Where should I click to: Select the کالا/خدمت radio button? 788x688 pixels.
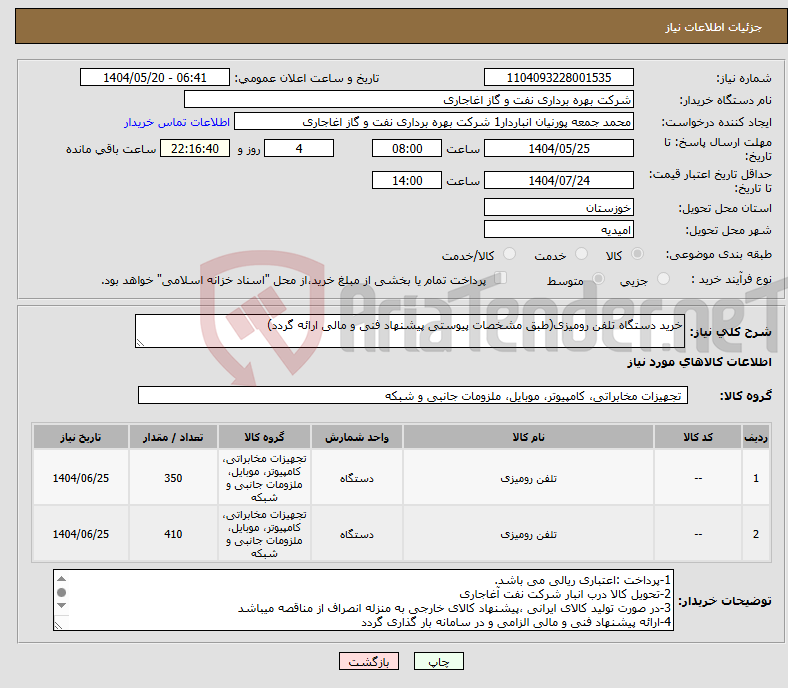509,254
